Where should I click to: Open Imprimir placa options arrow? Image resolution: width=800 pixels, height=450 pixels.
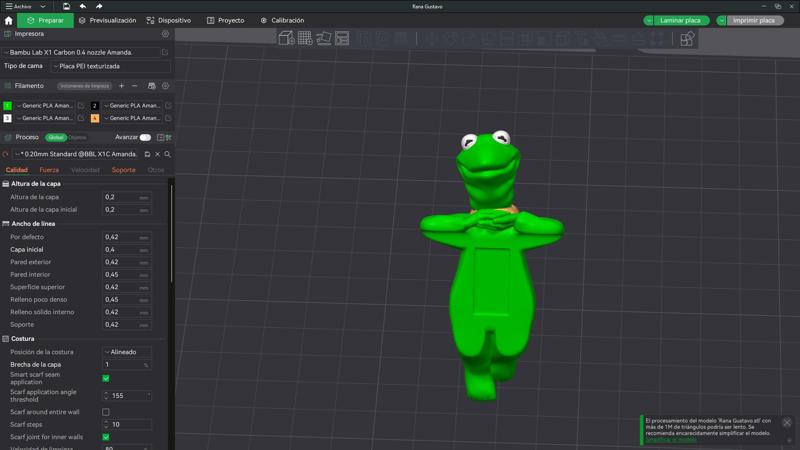721,20
